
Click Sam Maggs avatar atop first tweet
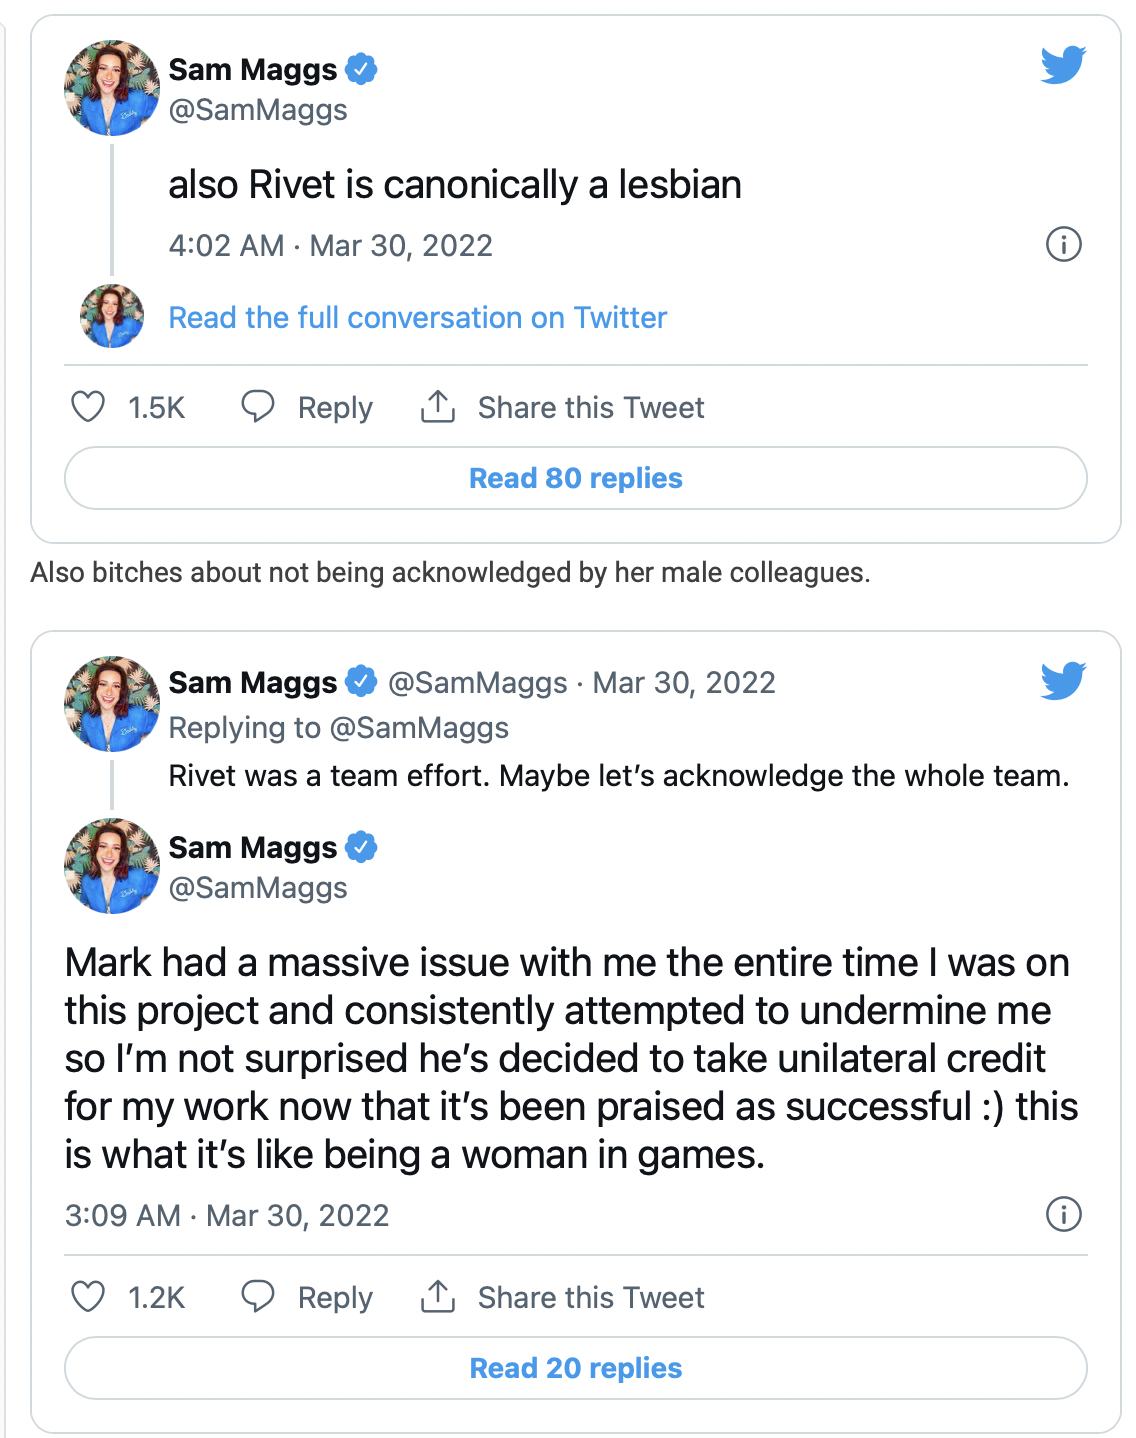(112, 88)
